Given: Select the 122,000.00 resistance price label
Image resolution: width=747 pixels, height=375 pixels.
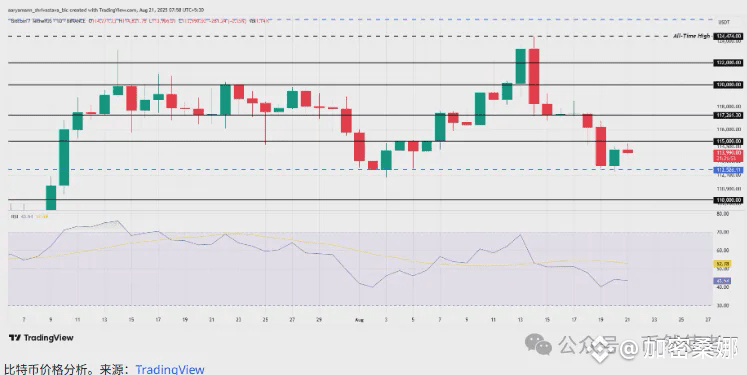Looking at the screenshot, I should [728, 62].
